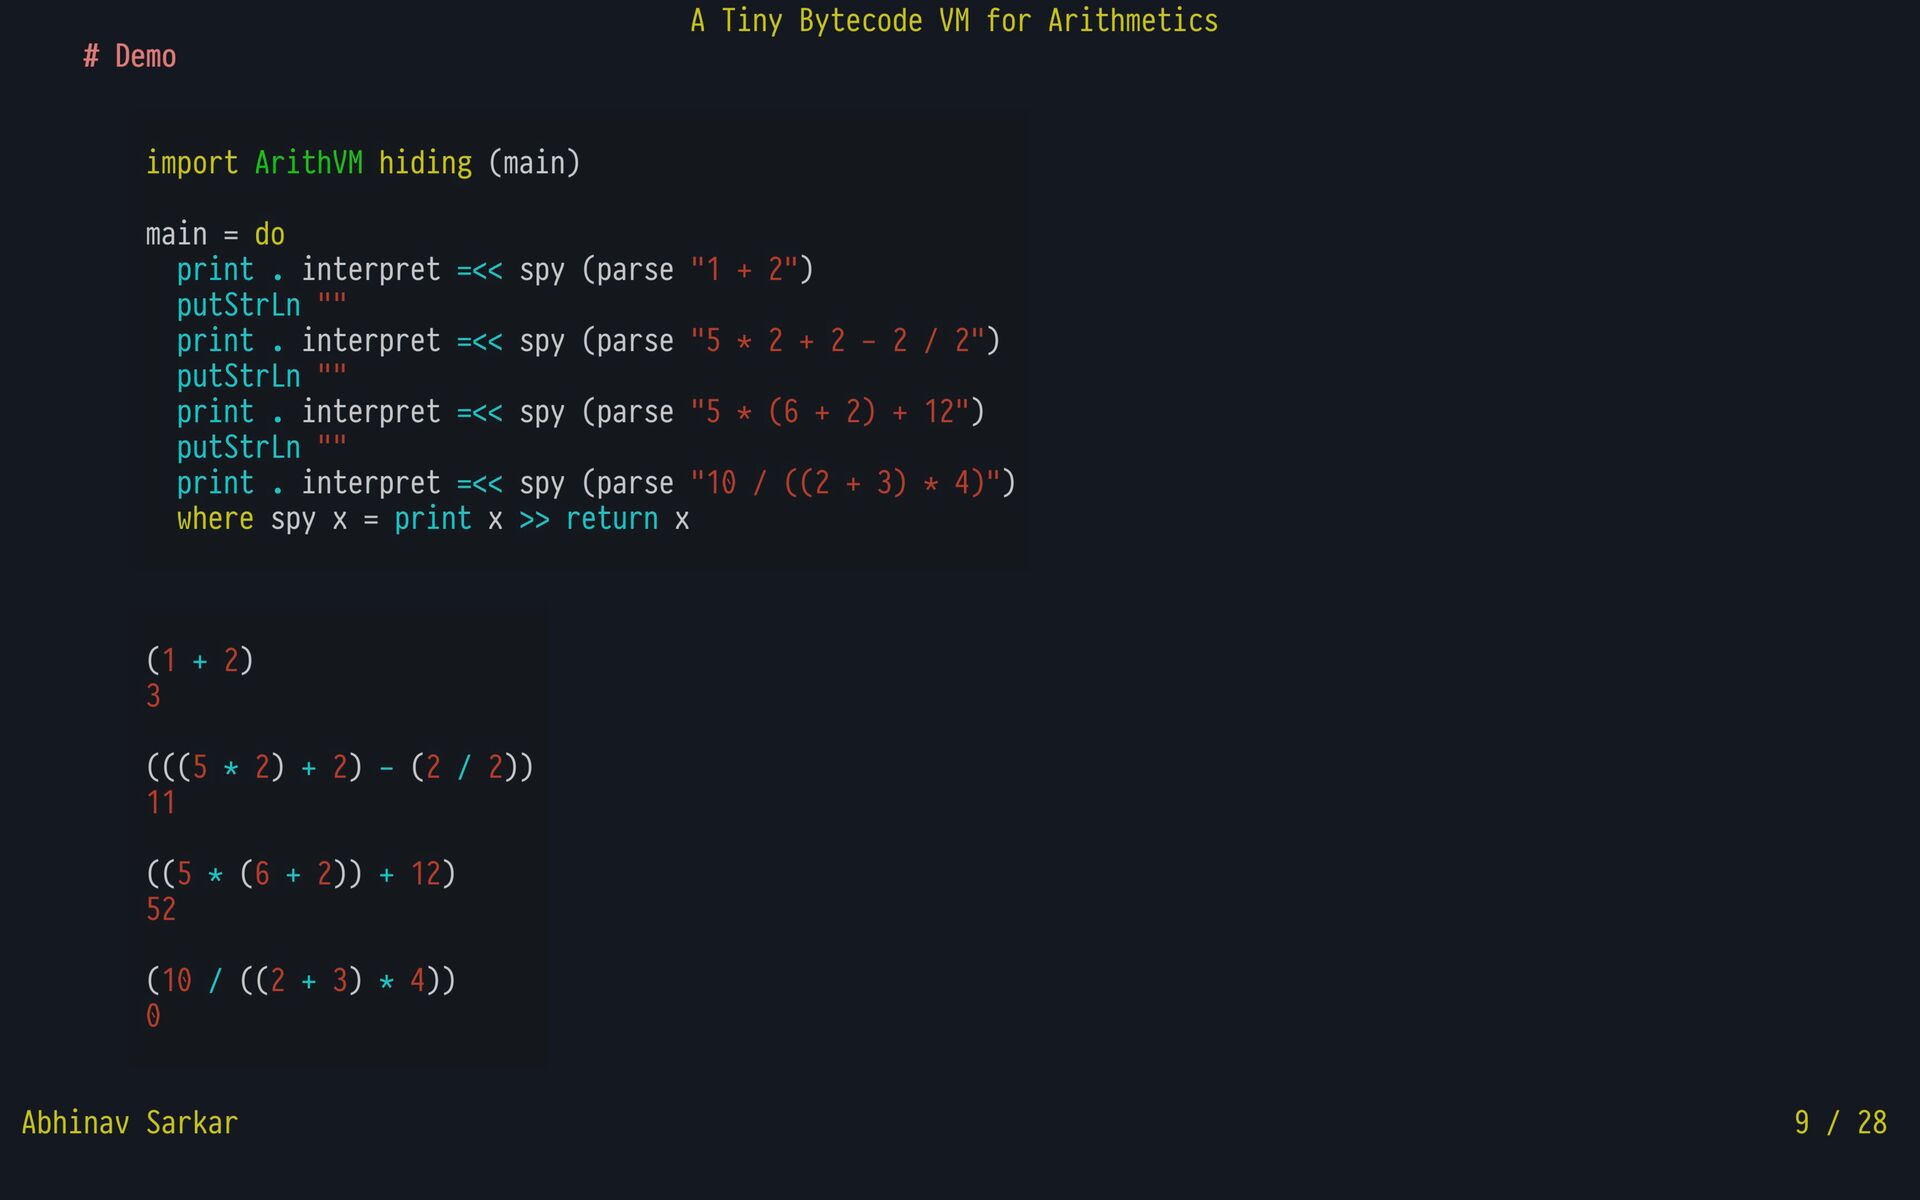Click the slide title 'A Tiny Bytecode VM for Arithmetics'
1920x1200 pixels.
[x=954, y=21]
